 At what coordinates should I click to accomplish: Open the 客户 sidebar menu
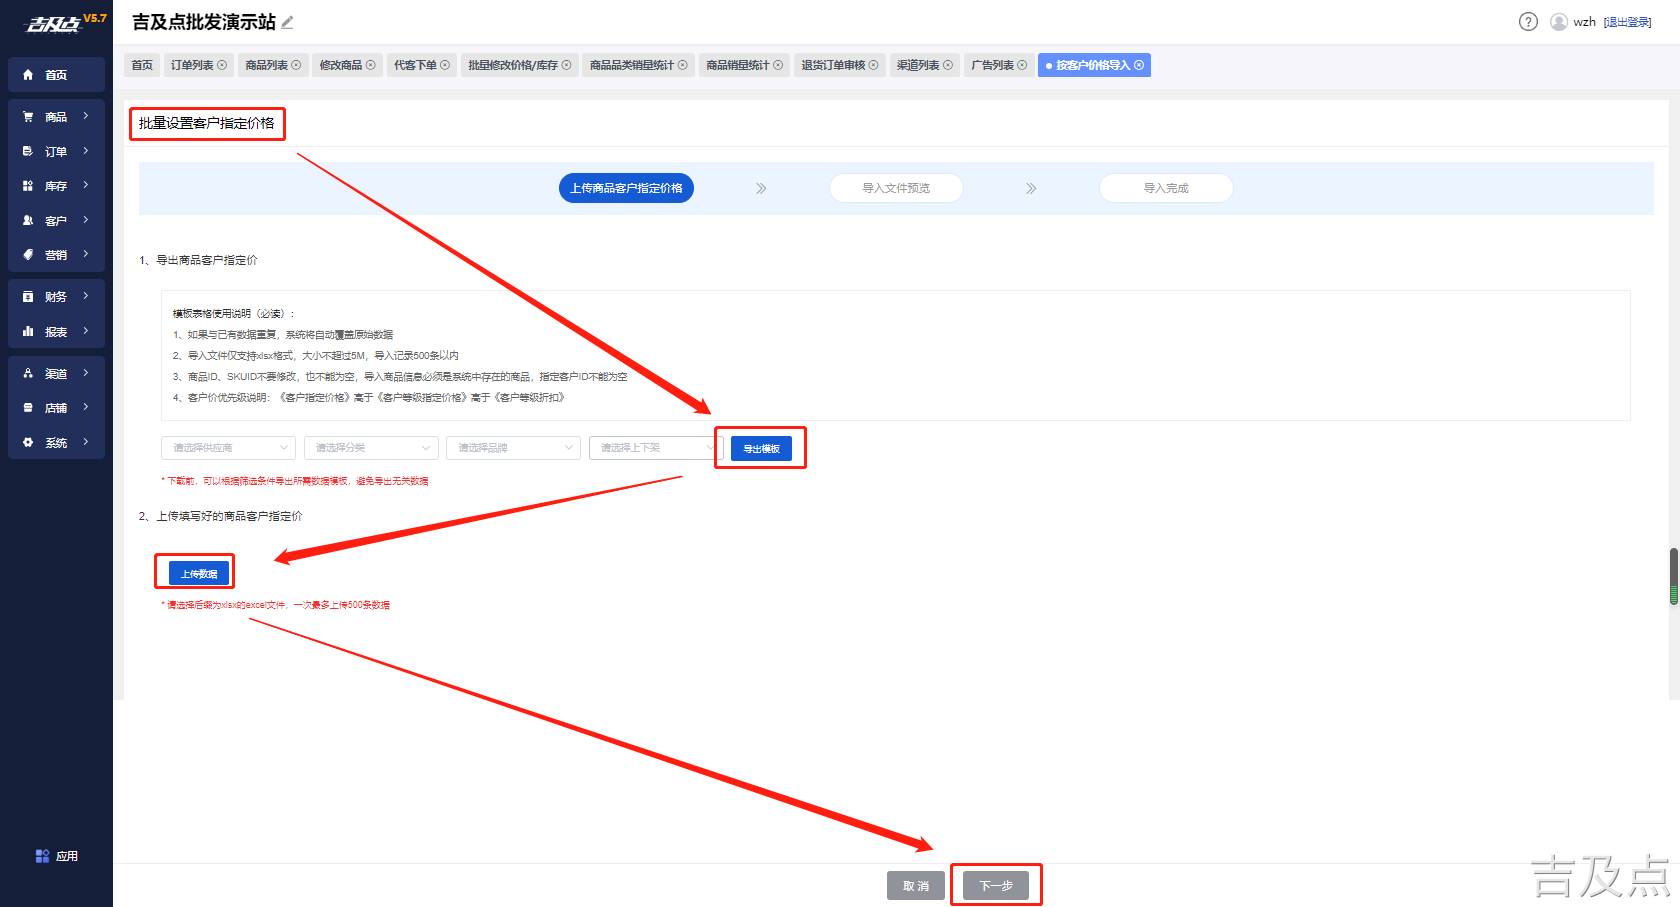coord(56,221)
